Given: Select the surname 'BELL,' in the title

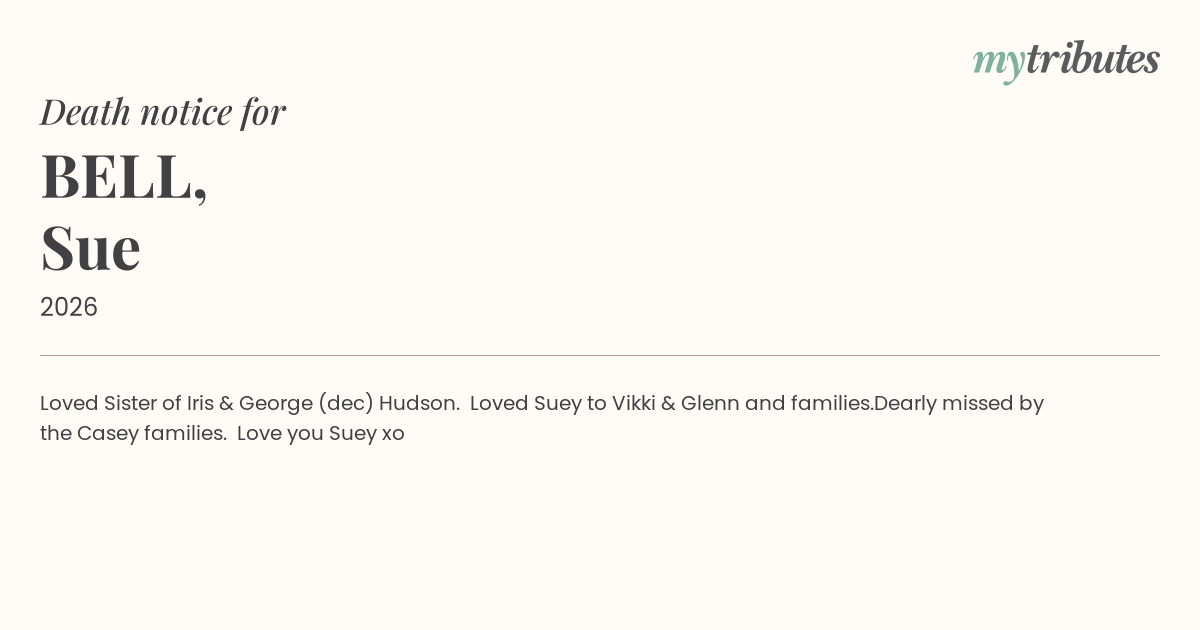Looking at the screenshot, I should click(x=124, y=176).
